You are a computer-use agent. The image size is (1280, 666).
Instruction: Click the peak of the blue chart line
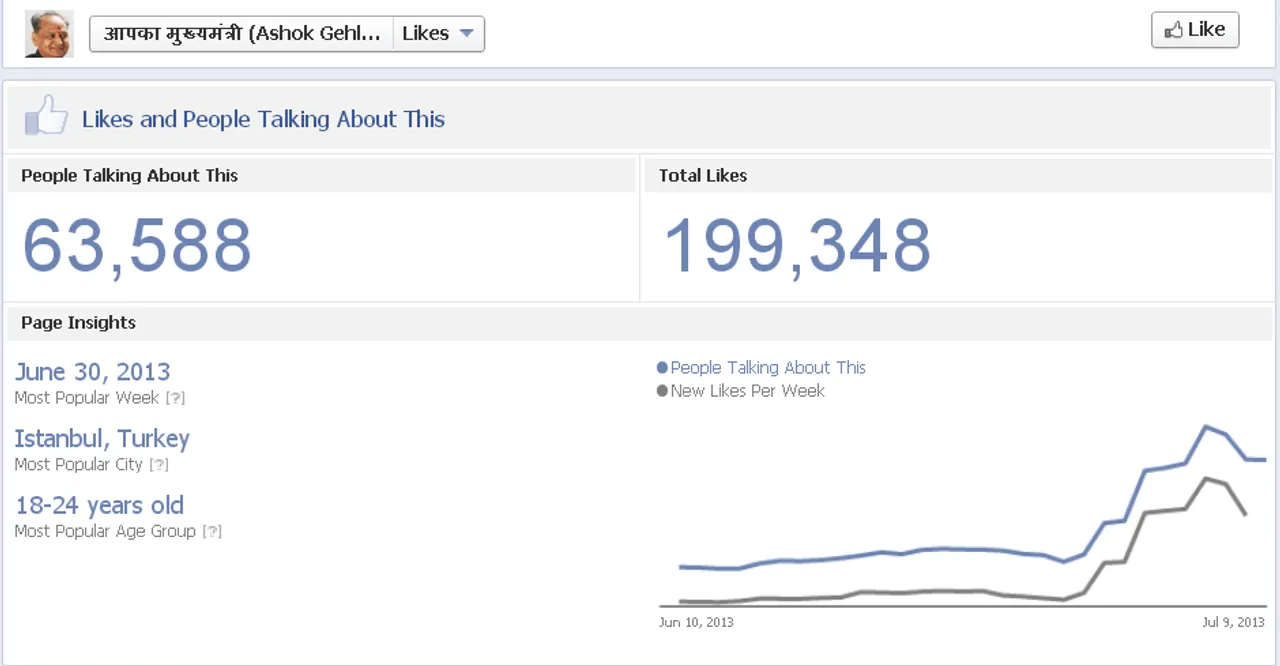(1206, 427)
